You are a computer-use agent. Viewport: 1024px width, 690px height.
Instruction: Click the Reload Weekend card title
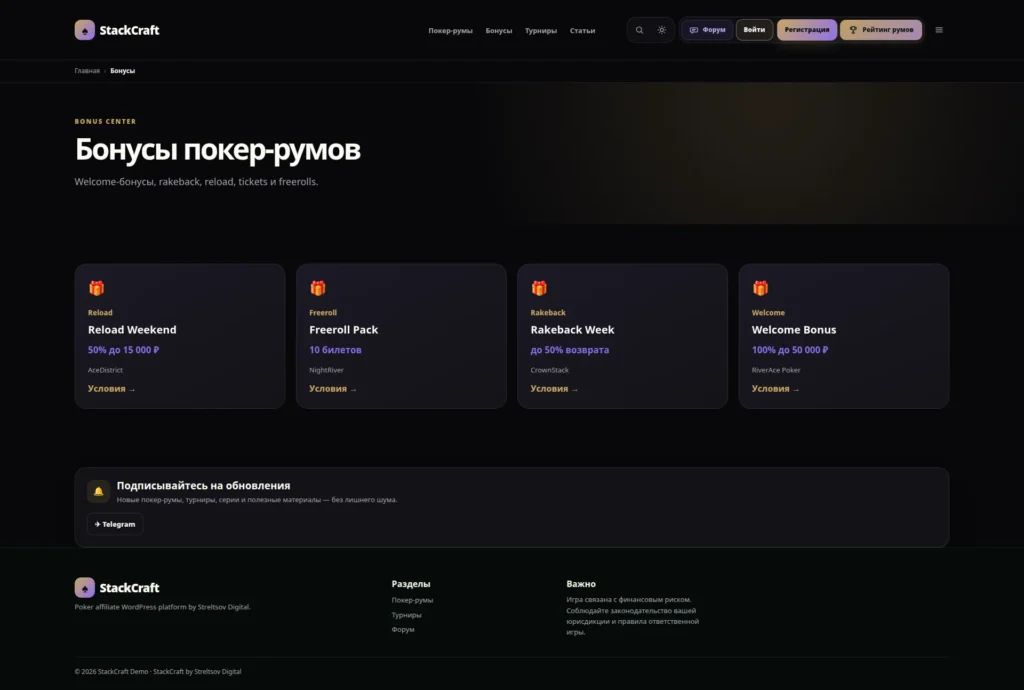(132, 330)
